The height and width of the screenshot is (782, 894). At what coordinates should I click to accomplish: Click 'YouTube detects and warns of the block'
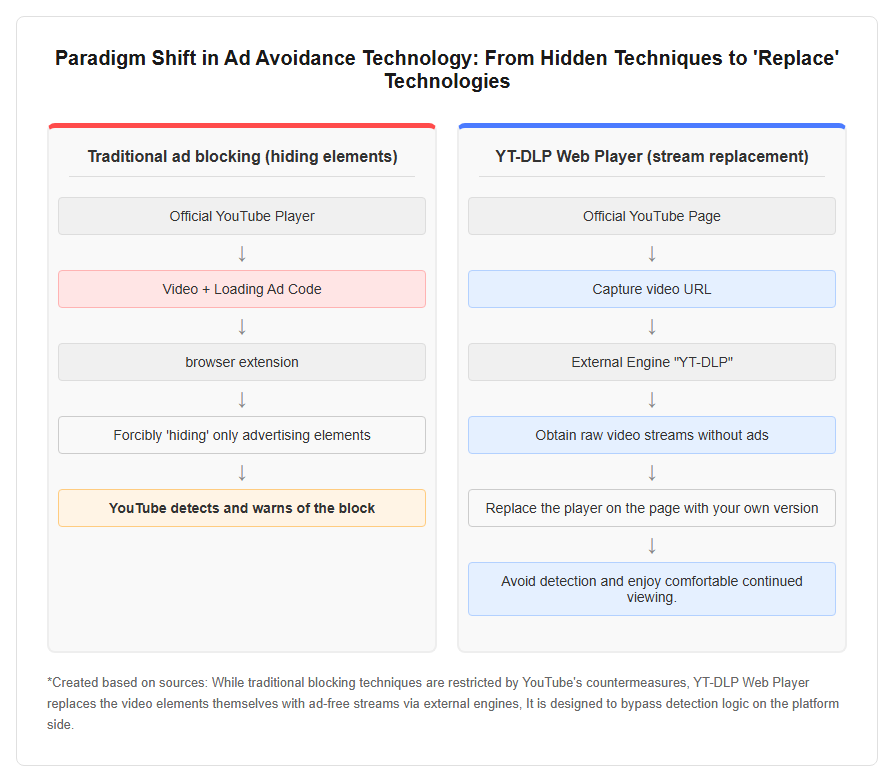point(242,508)
